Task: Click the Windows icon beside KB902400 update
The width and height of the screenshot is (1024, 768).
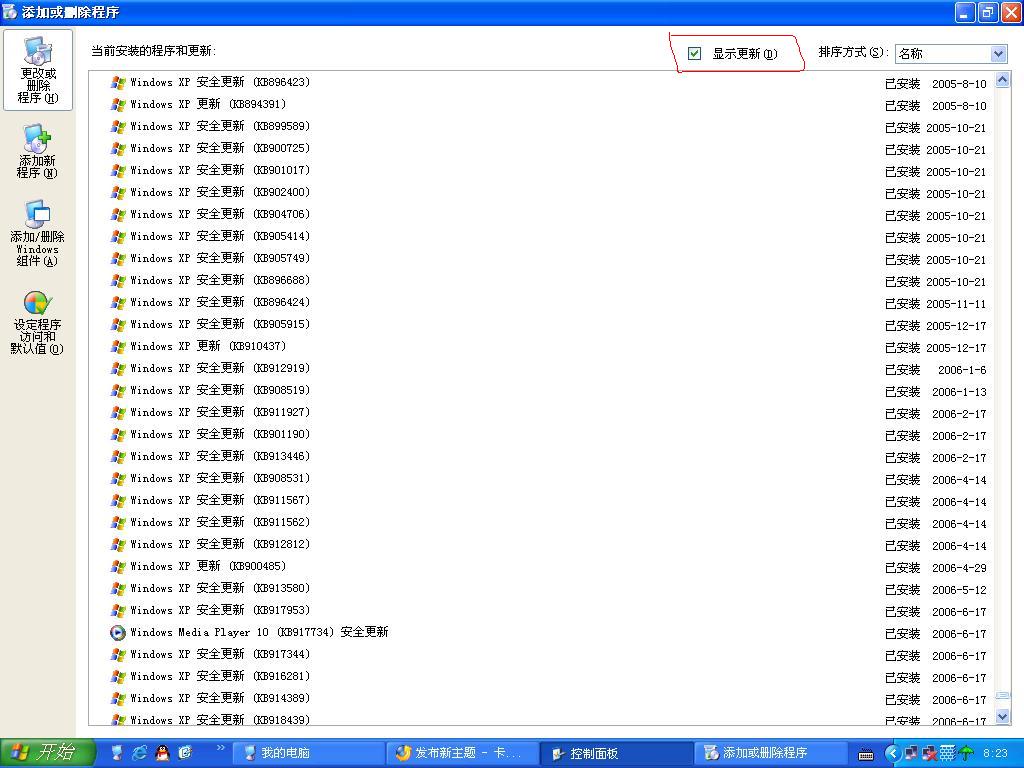Action: [118, 193]
